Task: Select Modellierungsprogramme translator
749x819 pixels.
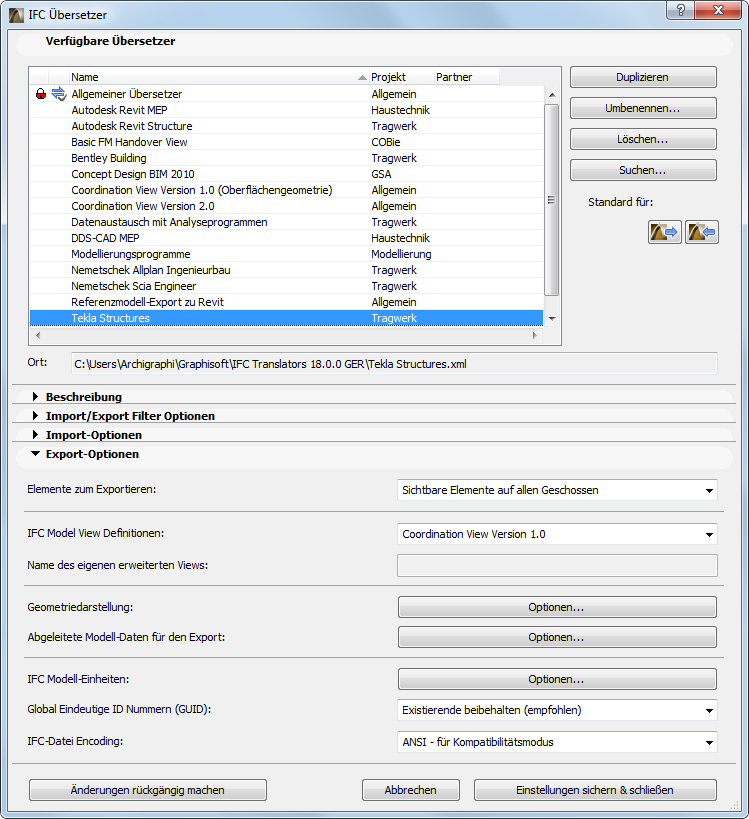Action: [x=286, y=254]
